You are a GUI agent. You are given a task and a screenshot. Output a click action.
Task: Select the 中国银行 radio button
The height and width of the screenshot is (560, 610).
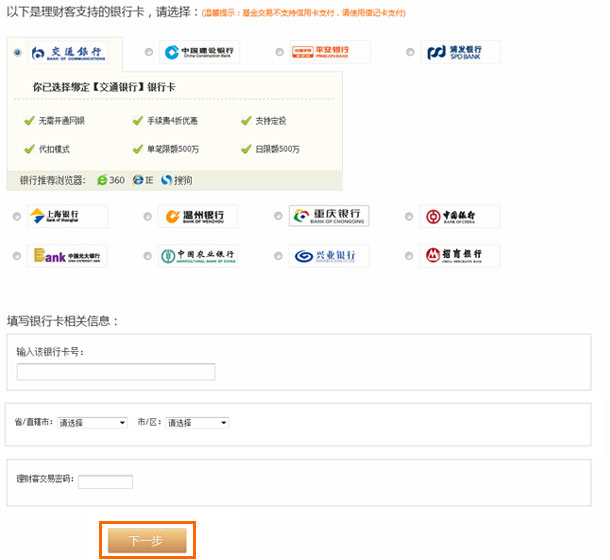click(x=409, y=216)
